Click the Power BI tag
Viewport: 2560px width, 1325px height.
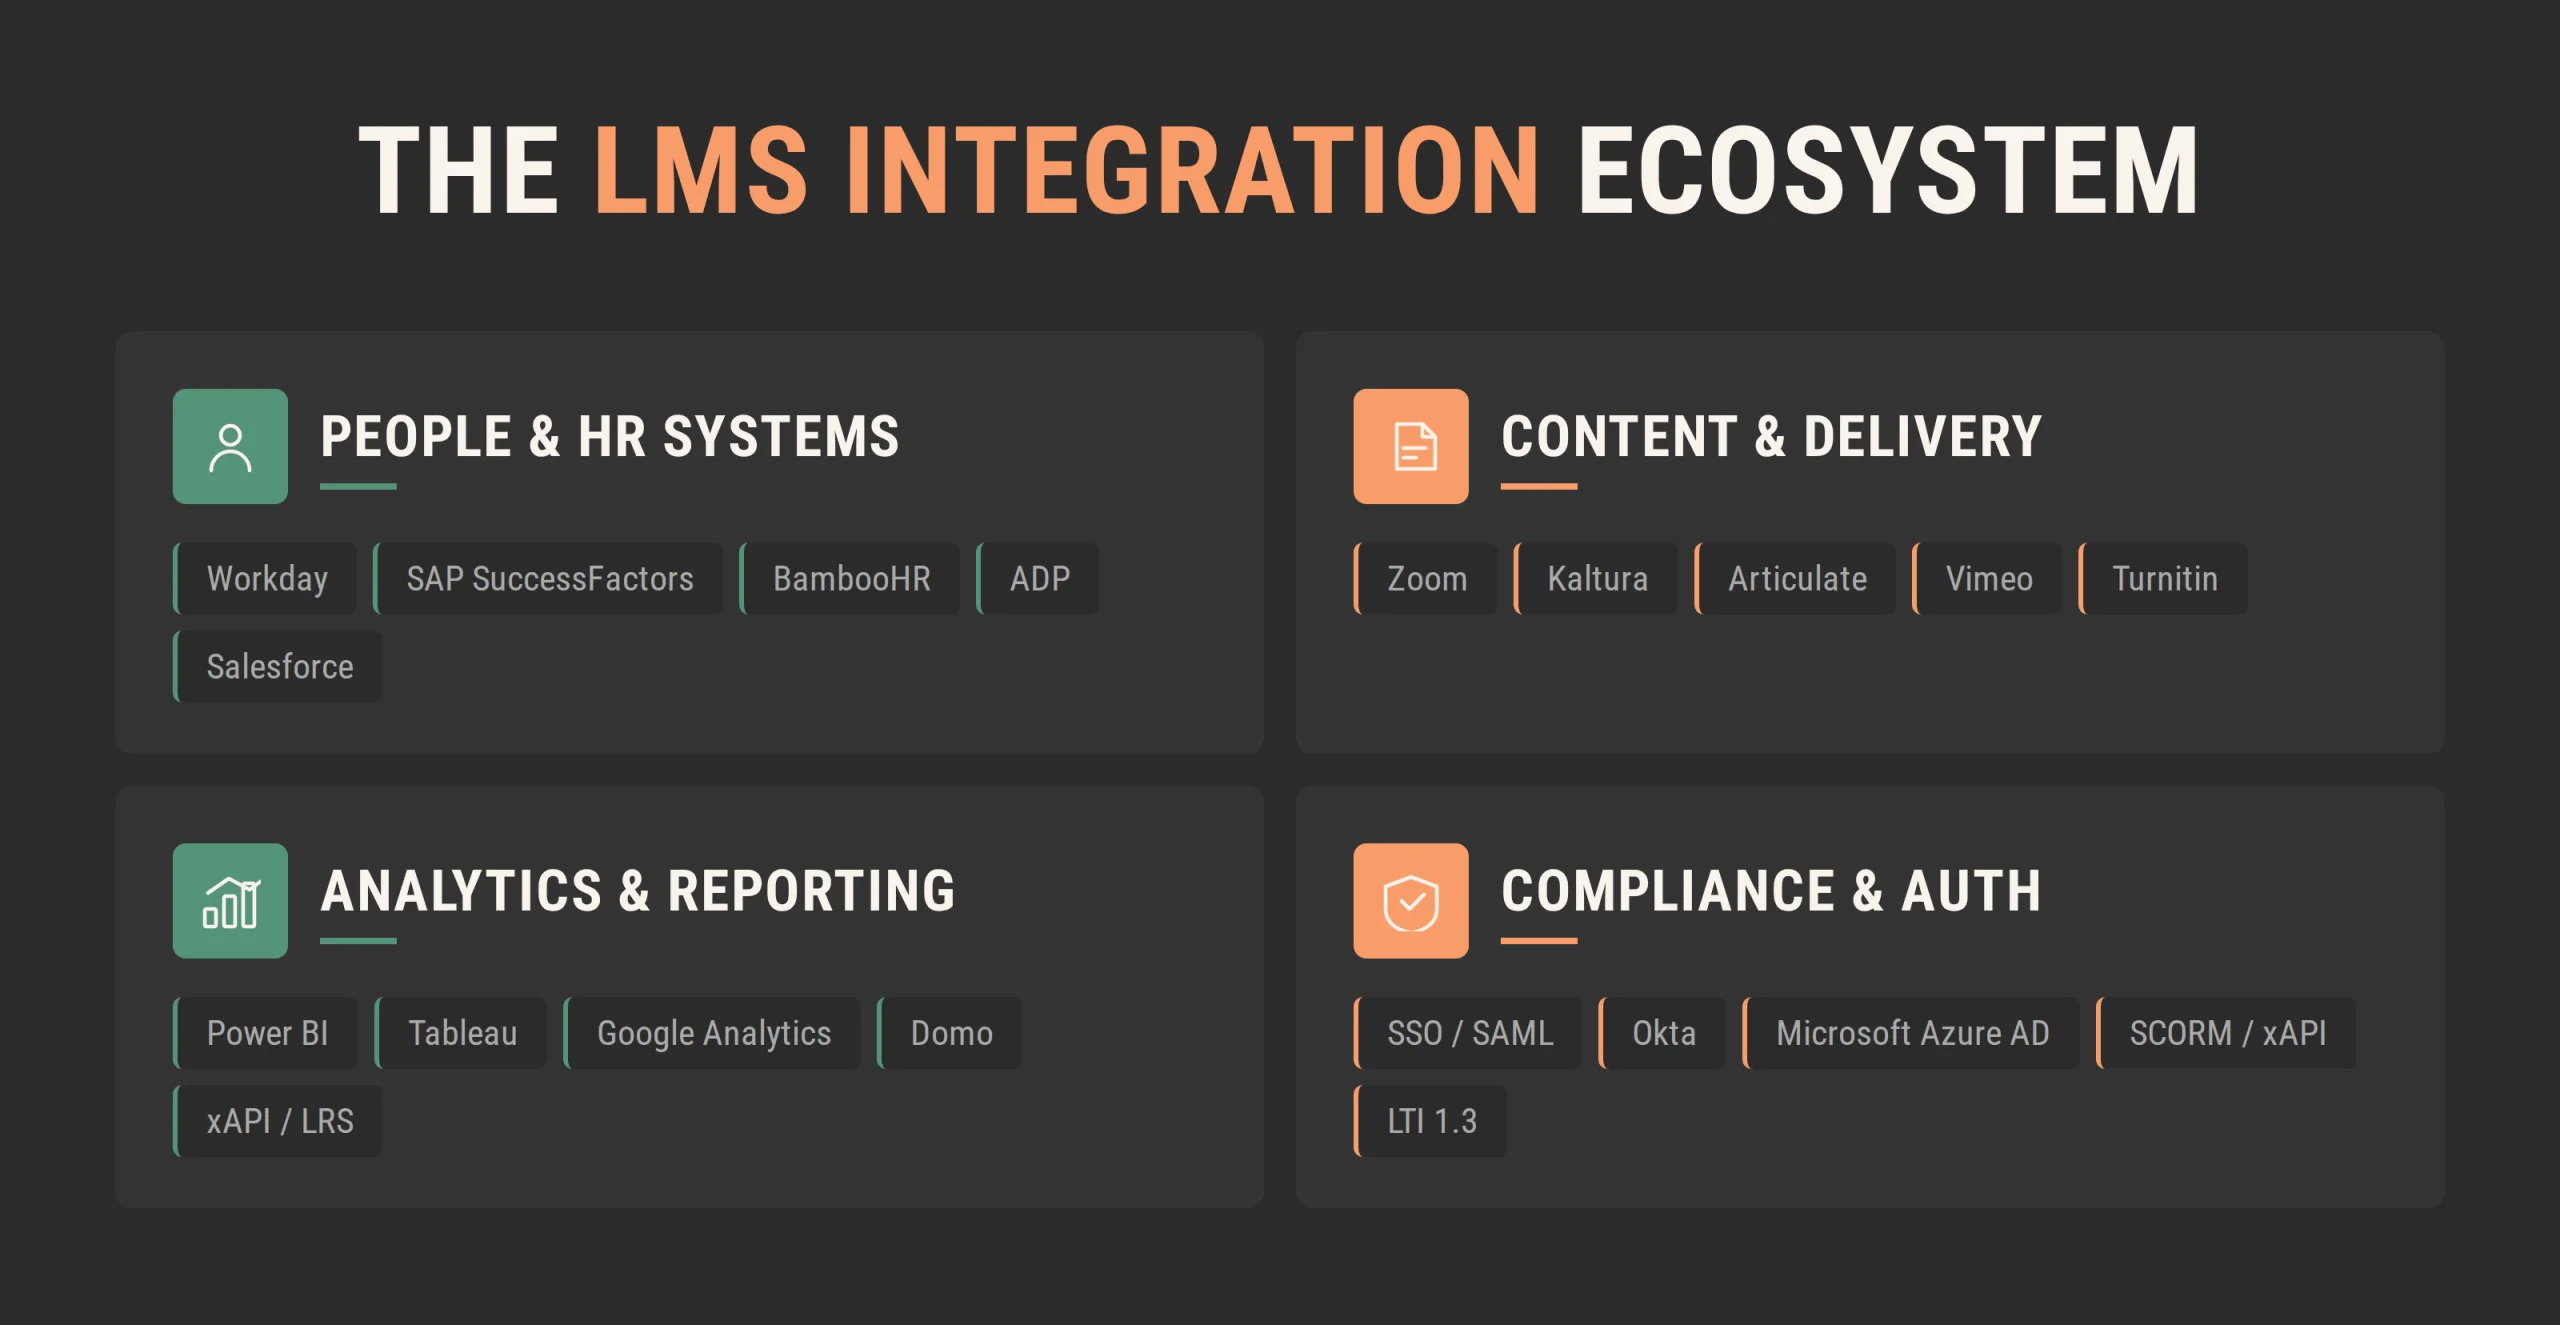(266, 1033)
